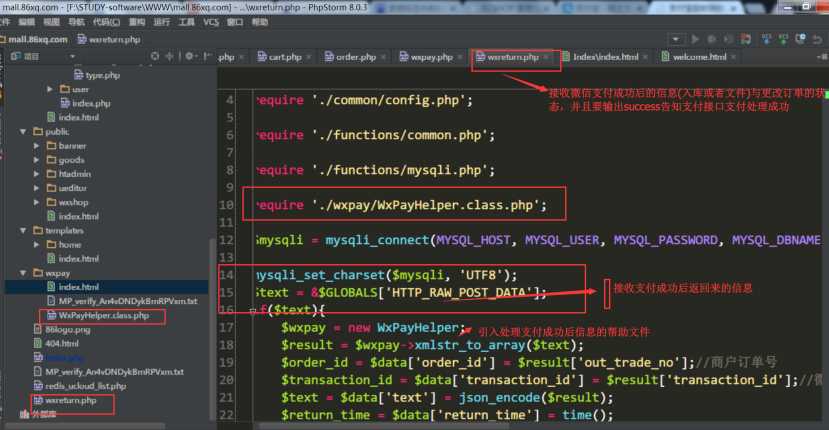829x430 pixels.
Task: Open the 编辑 menu
Action: [26, 22]
